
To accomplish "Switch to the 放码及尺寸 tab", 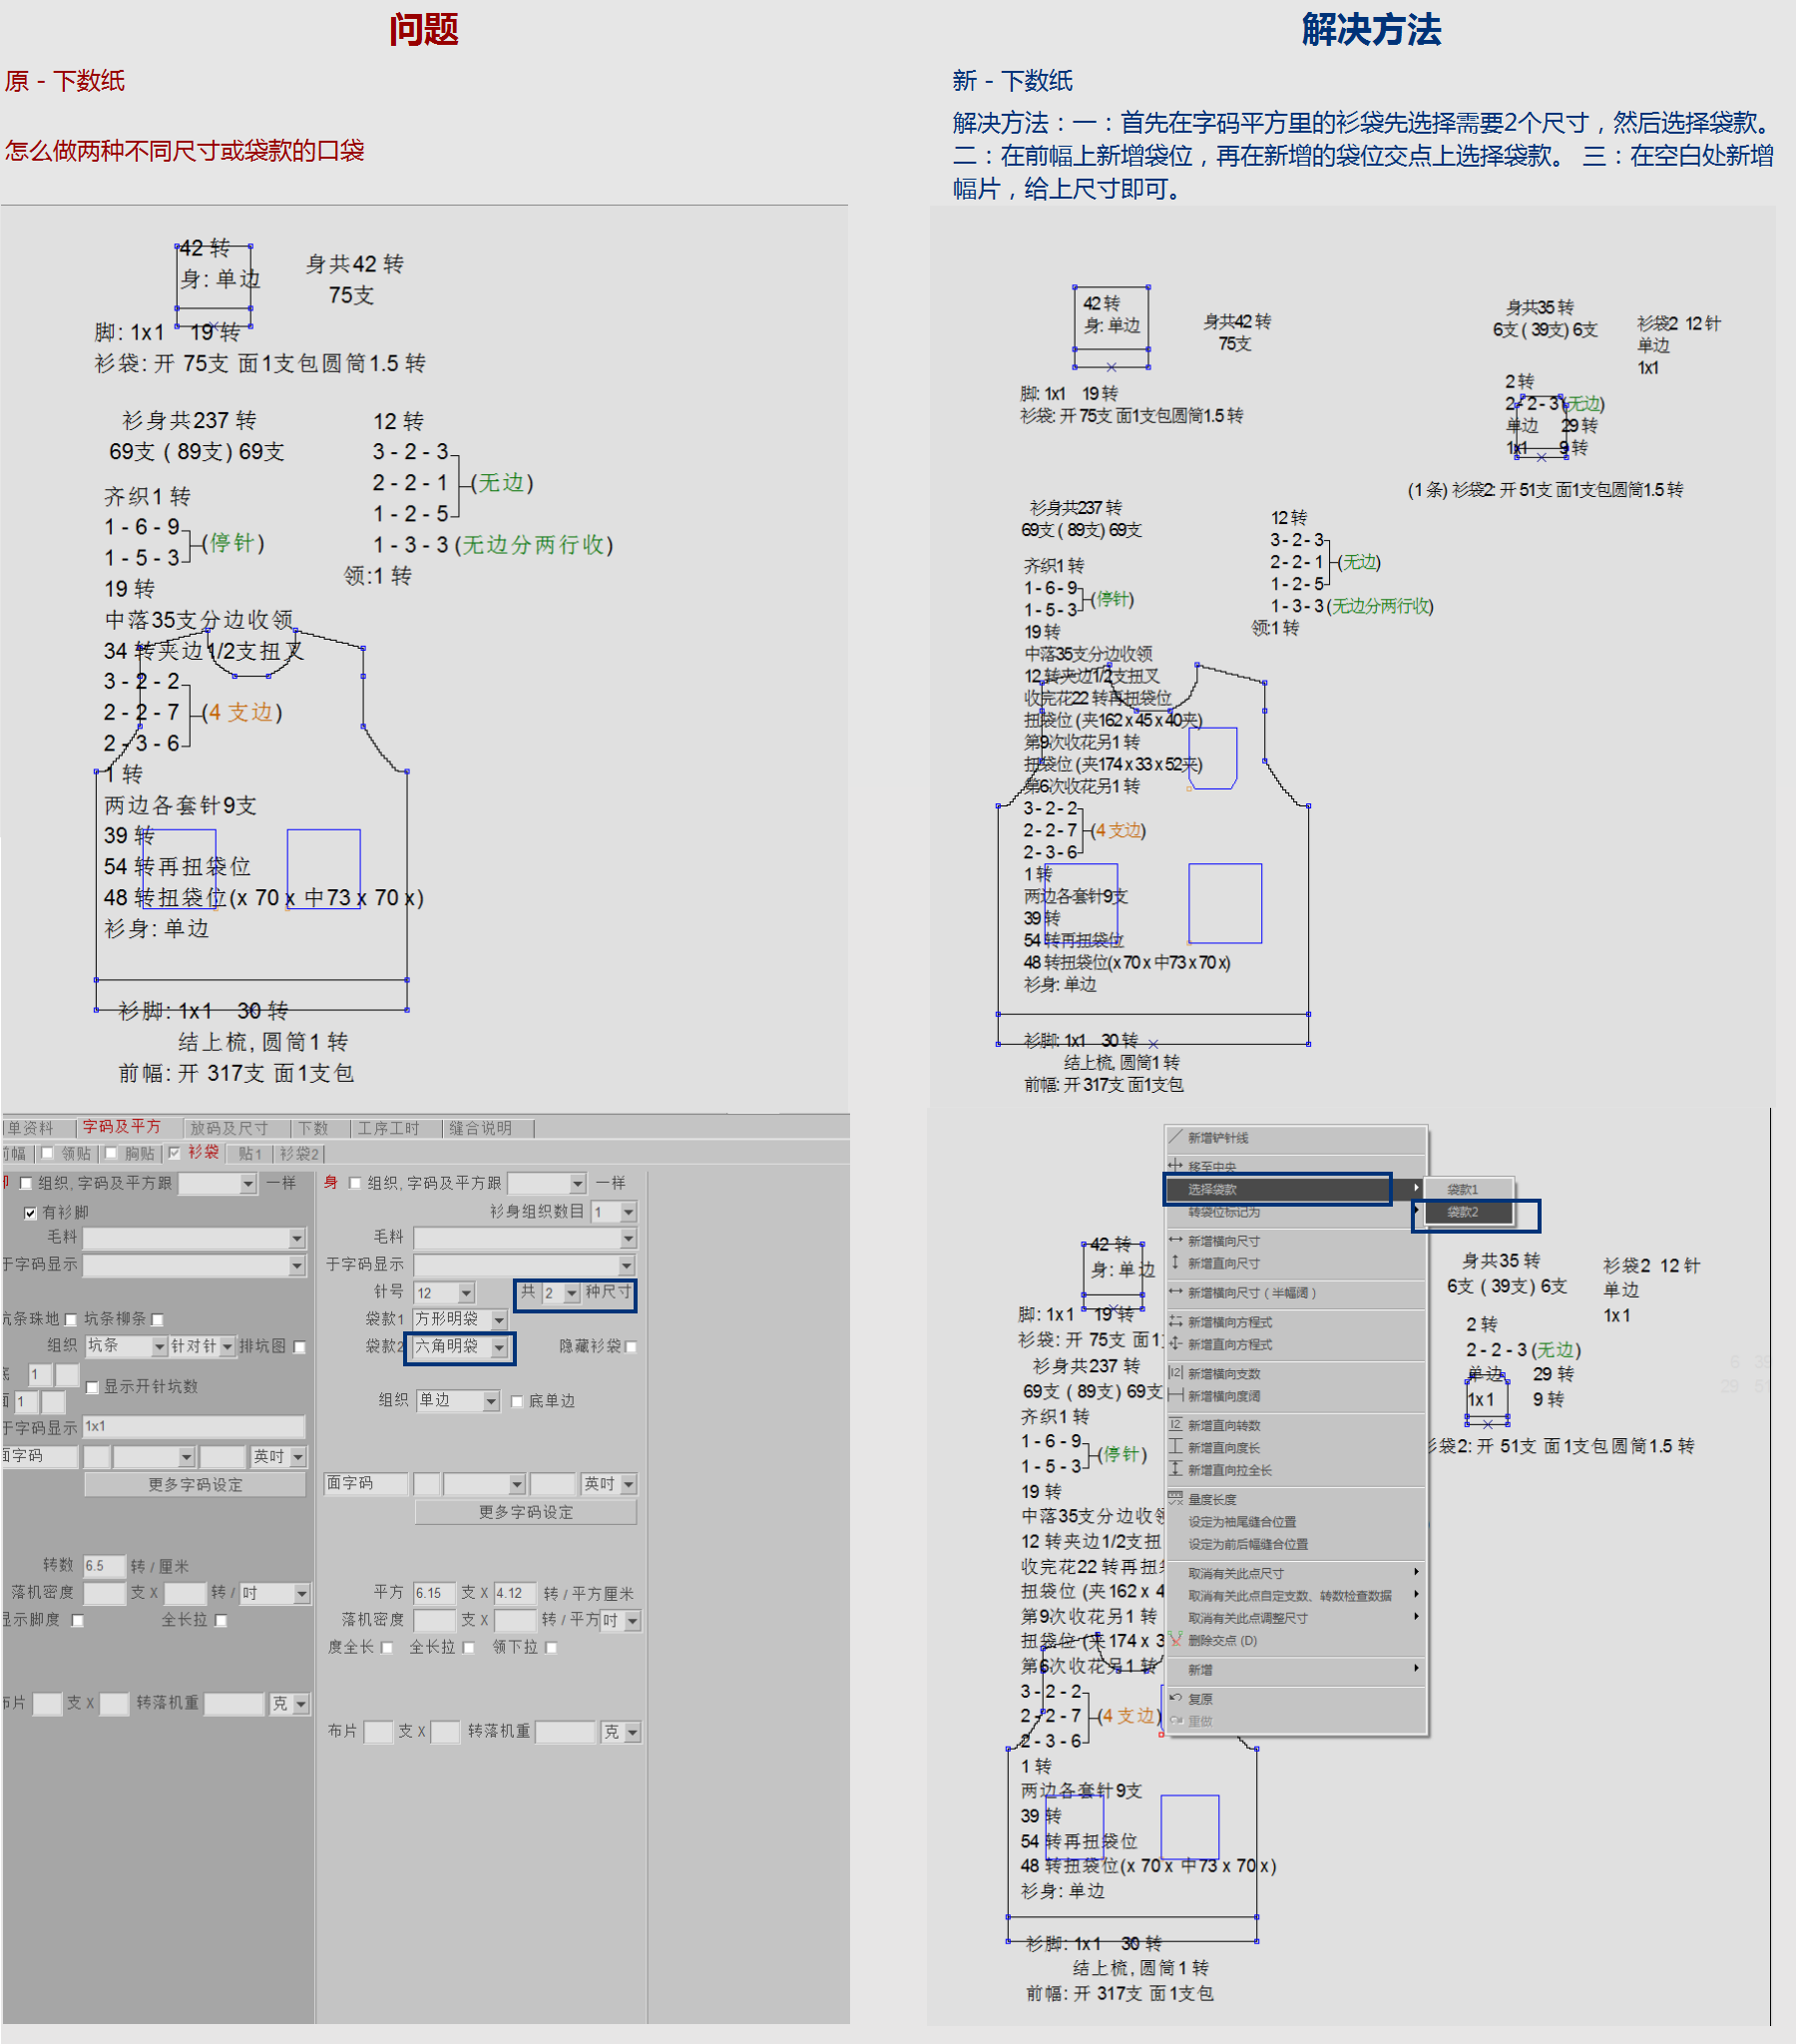I will (229, 1128).
